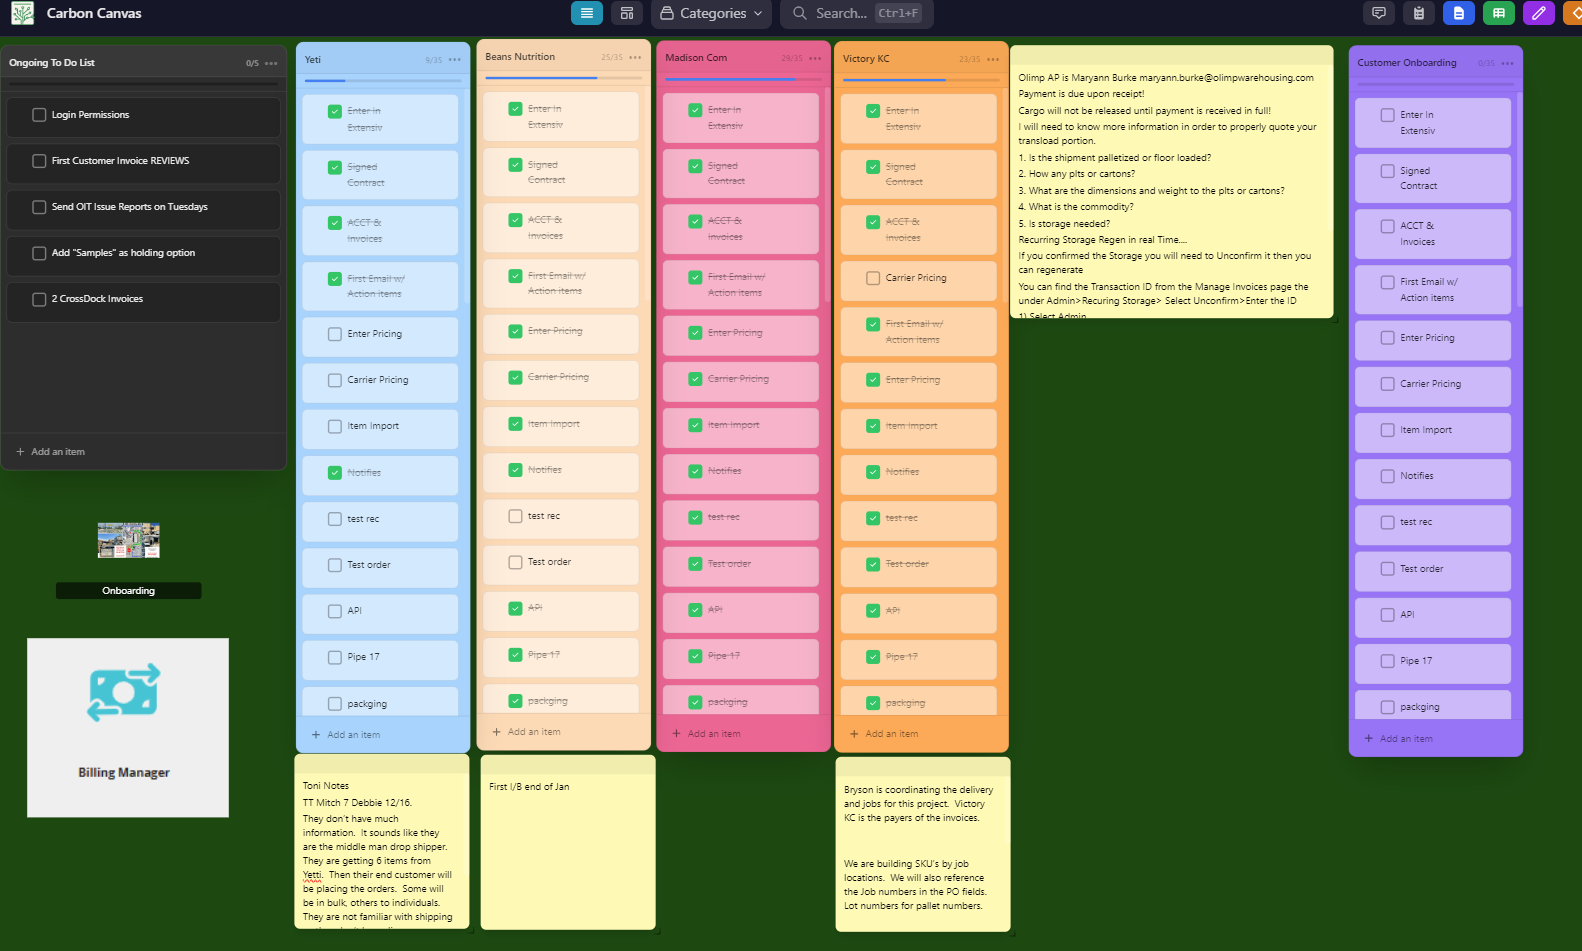
Task: Uncheck Notifies in the Yeti list
Action: (x=335, y=473)
